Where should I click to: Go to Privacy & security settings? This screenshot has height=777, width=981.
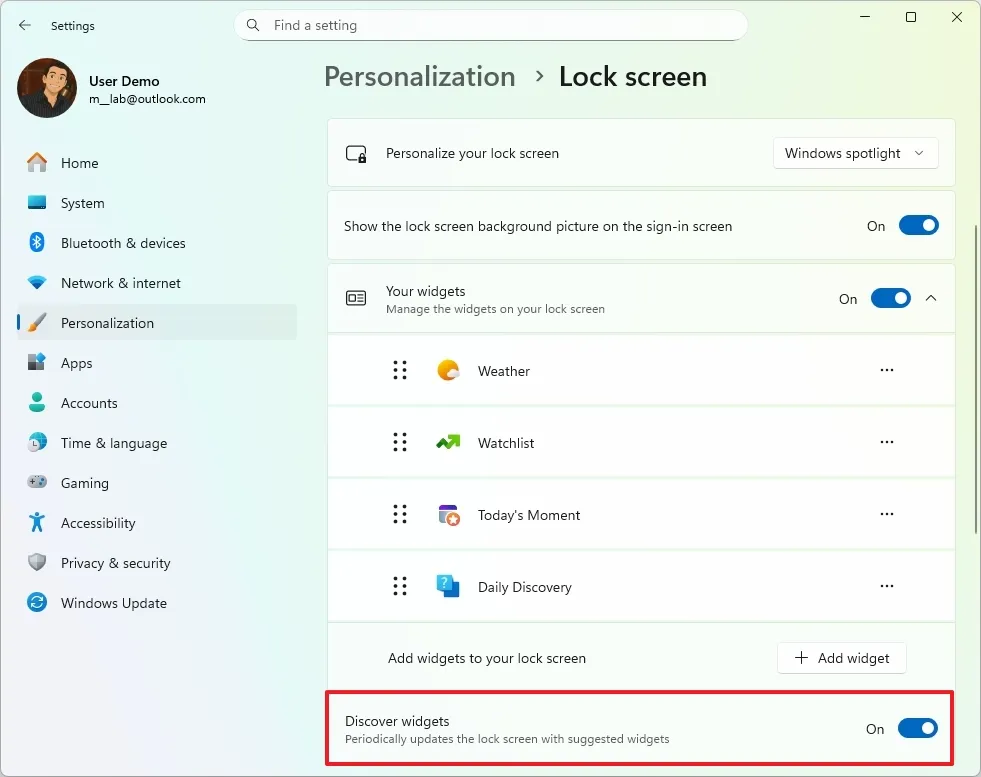click(x=115, y=563)
